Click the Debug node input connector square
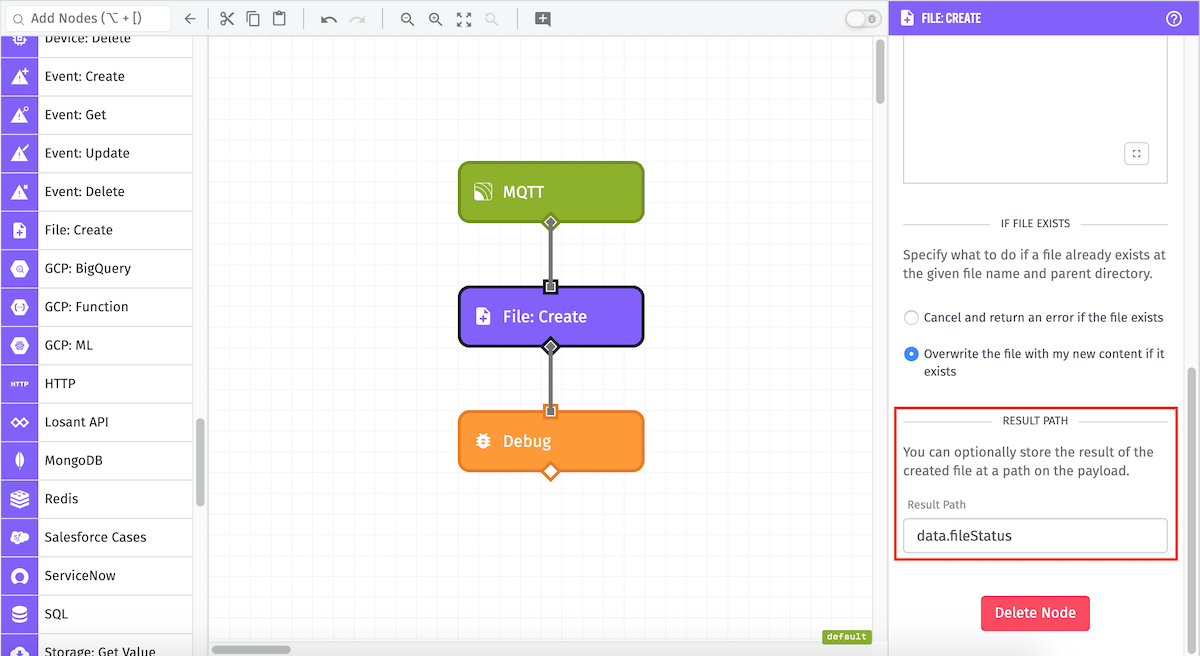This screenshot has width=1200, height=656. [x=550, y=411]
